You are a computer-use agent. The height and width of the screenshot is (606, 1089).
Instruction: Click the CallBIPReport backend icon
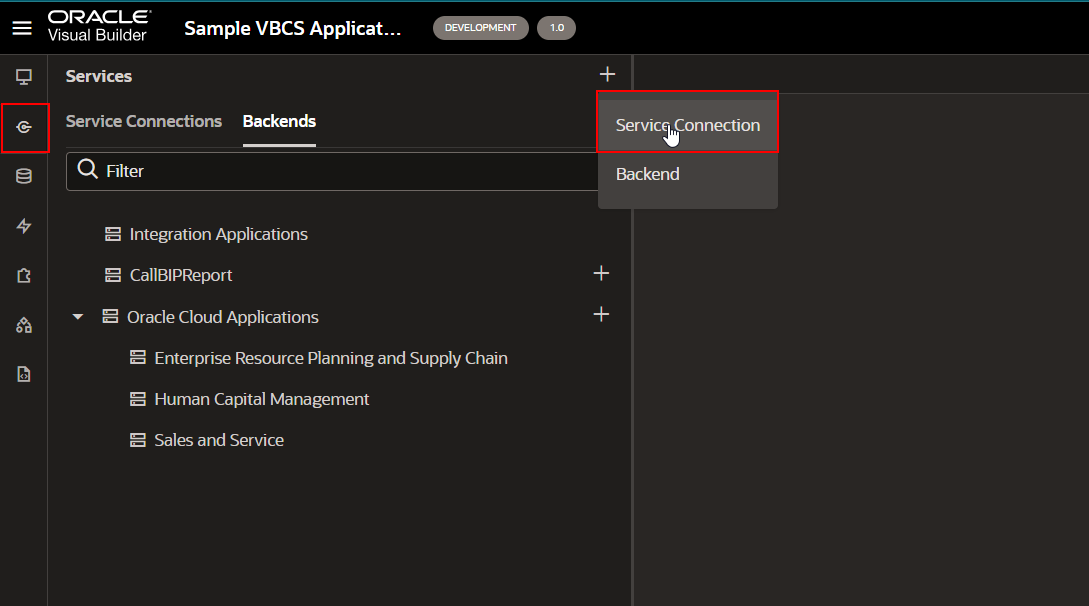coord(113,275)
